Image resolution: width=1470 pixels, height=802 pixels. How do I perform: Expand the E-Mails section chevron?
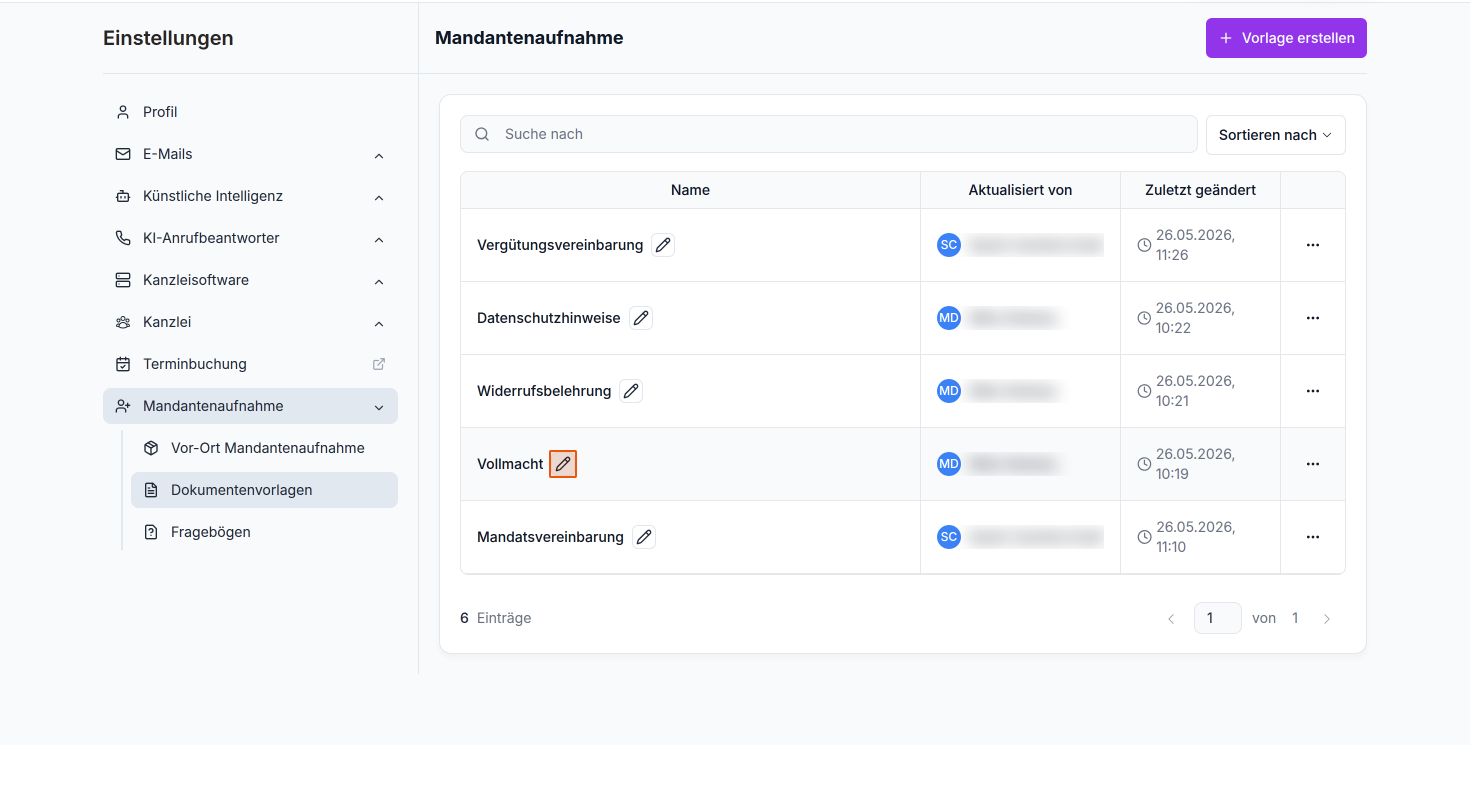coord(379,156)
